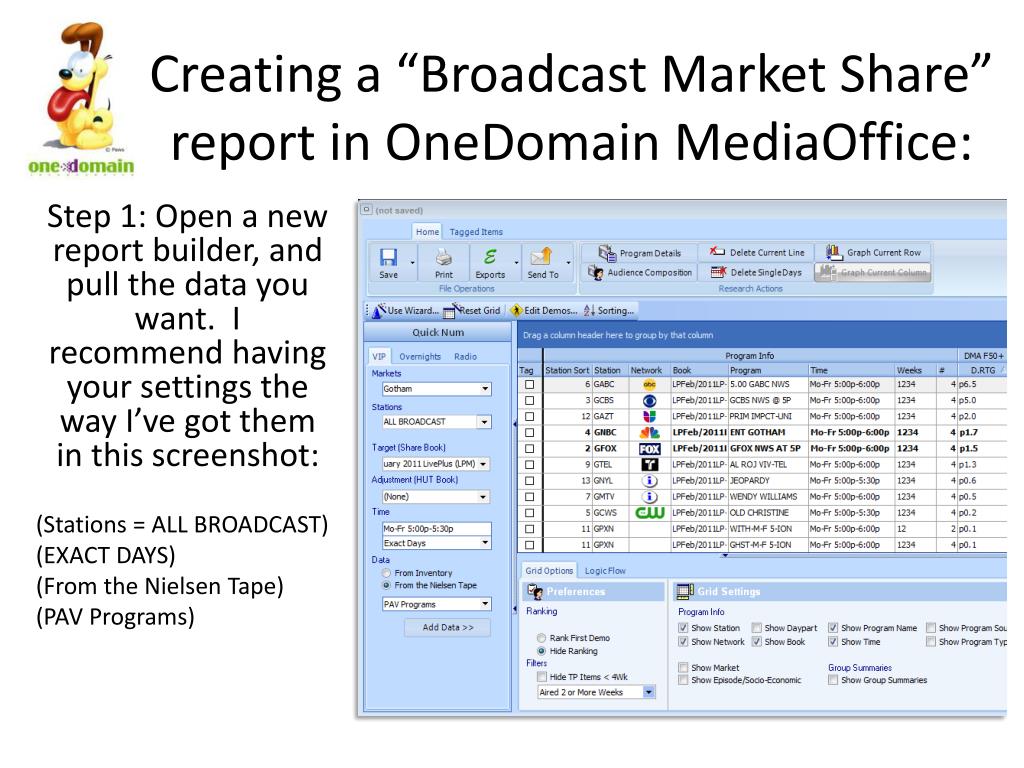Enable Show Market checkbox
The height and width of the screenshot is (768, 1024).
pyautogui.click(x=683, y=667)
